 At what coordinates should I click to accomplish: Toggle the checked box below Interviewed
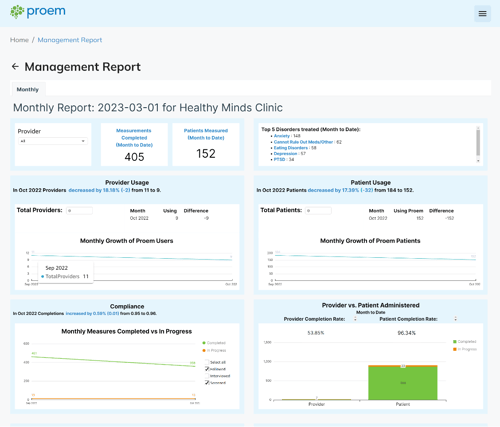tap(207, 383)
